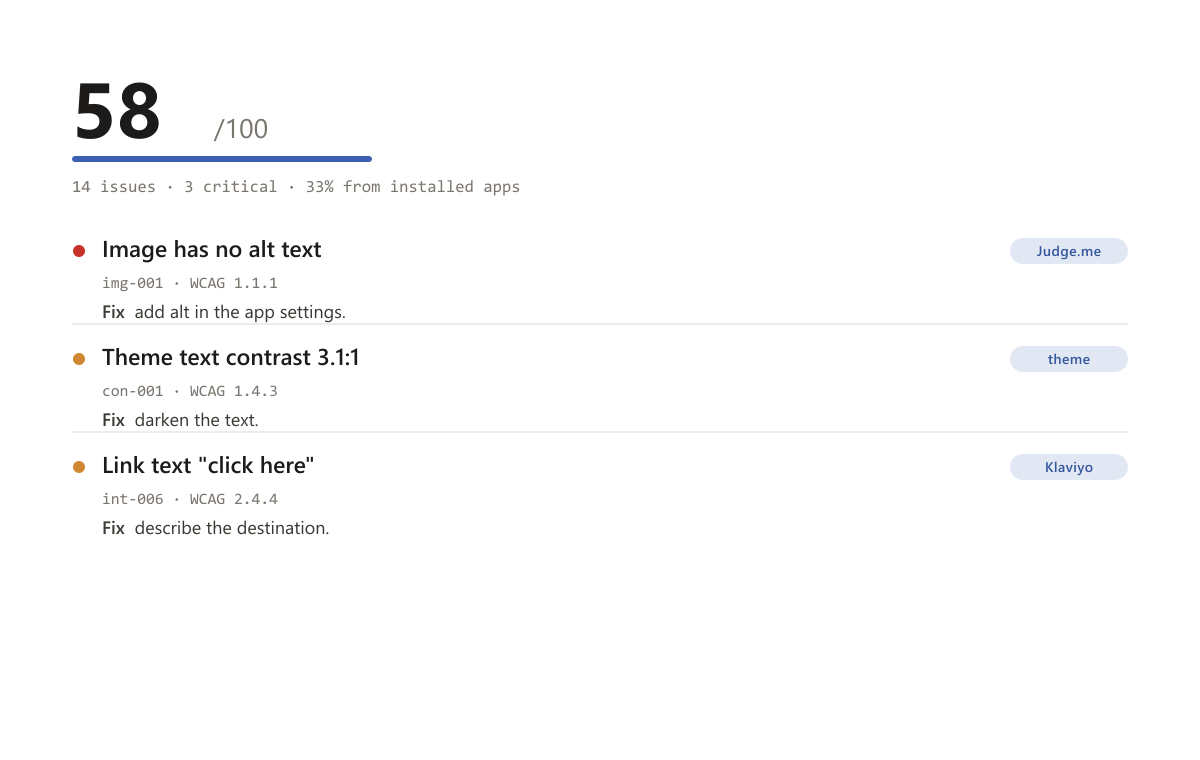Click the int-006 WCAG 2.4.4 reference
Screen dimensions: 1200x760
(x=190, y=500)
